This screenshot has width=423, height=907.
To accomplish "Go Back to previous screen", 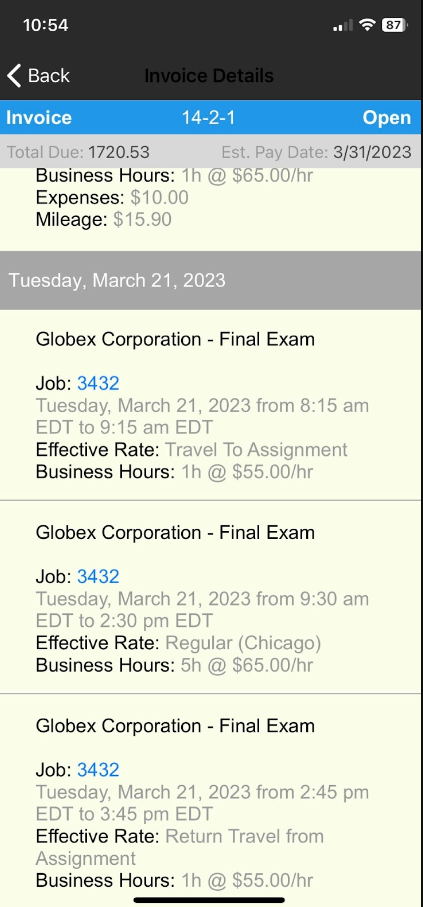I will pyautogui.click(x=38, y=76).
